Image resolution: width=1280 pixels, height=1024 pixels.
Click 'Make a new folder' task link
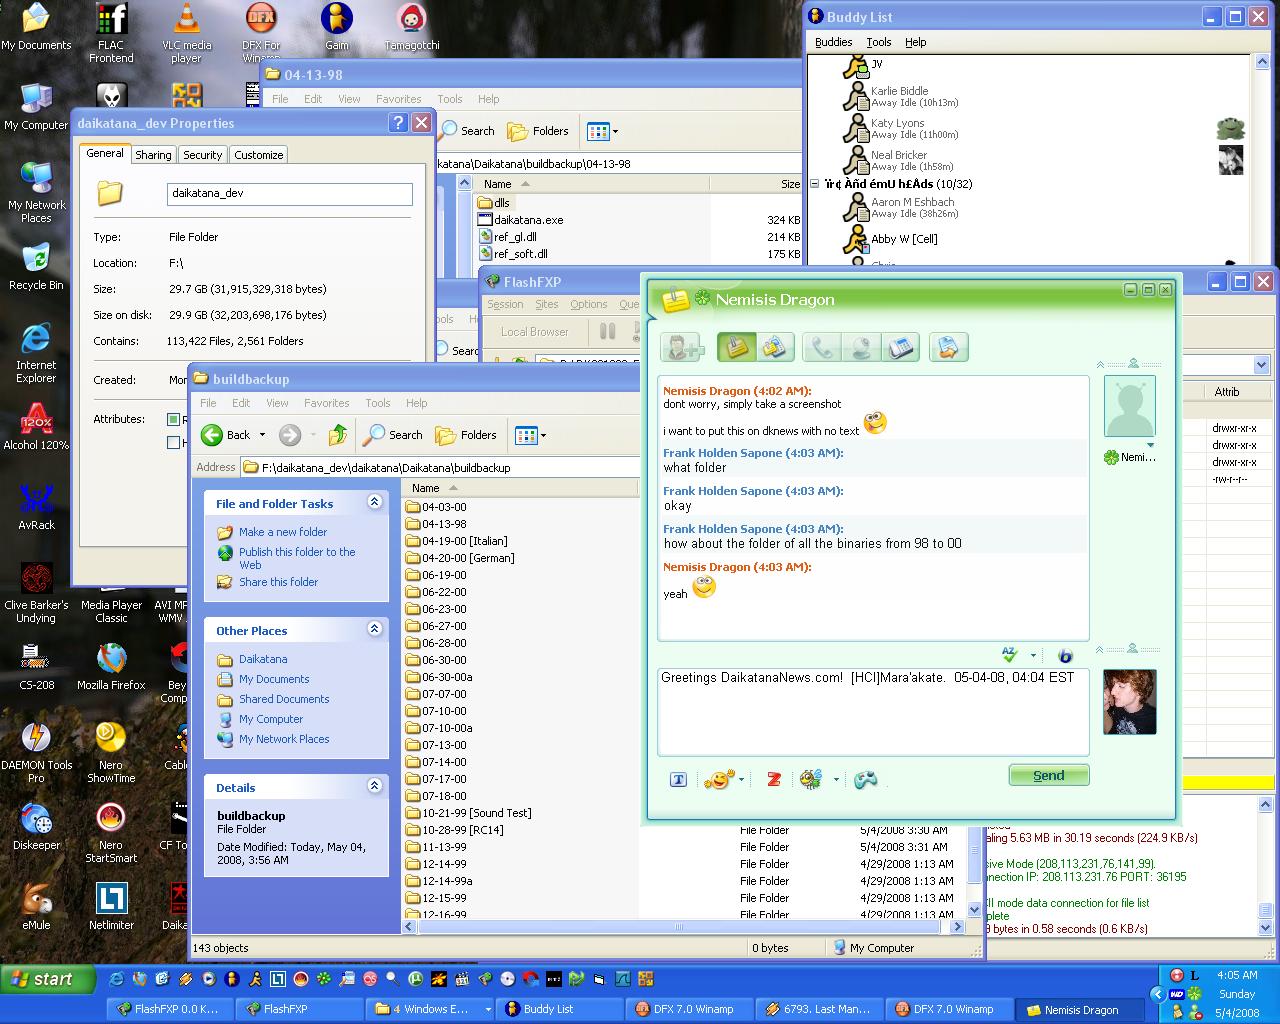pyautogui.click(x=283, y=532)
